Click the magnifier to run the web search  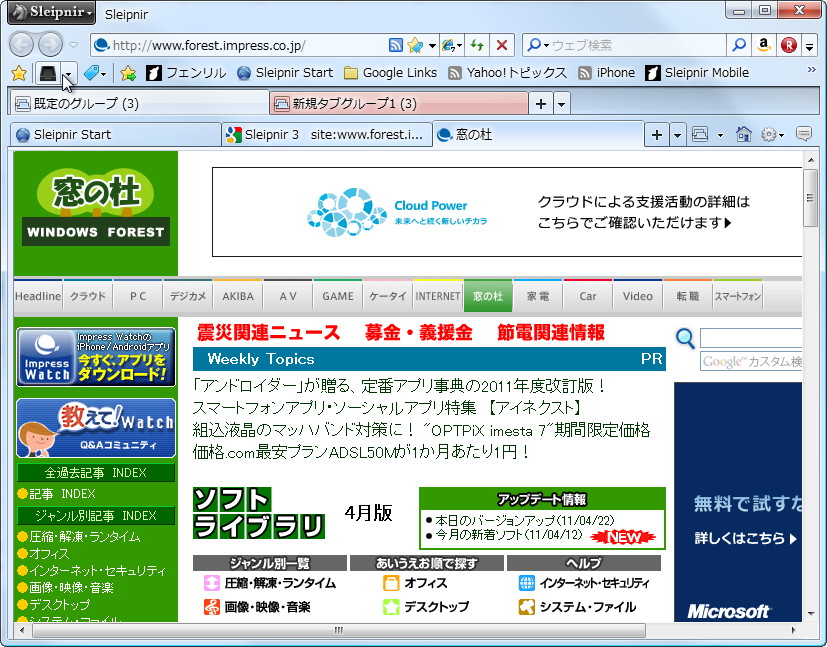740,45
